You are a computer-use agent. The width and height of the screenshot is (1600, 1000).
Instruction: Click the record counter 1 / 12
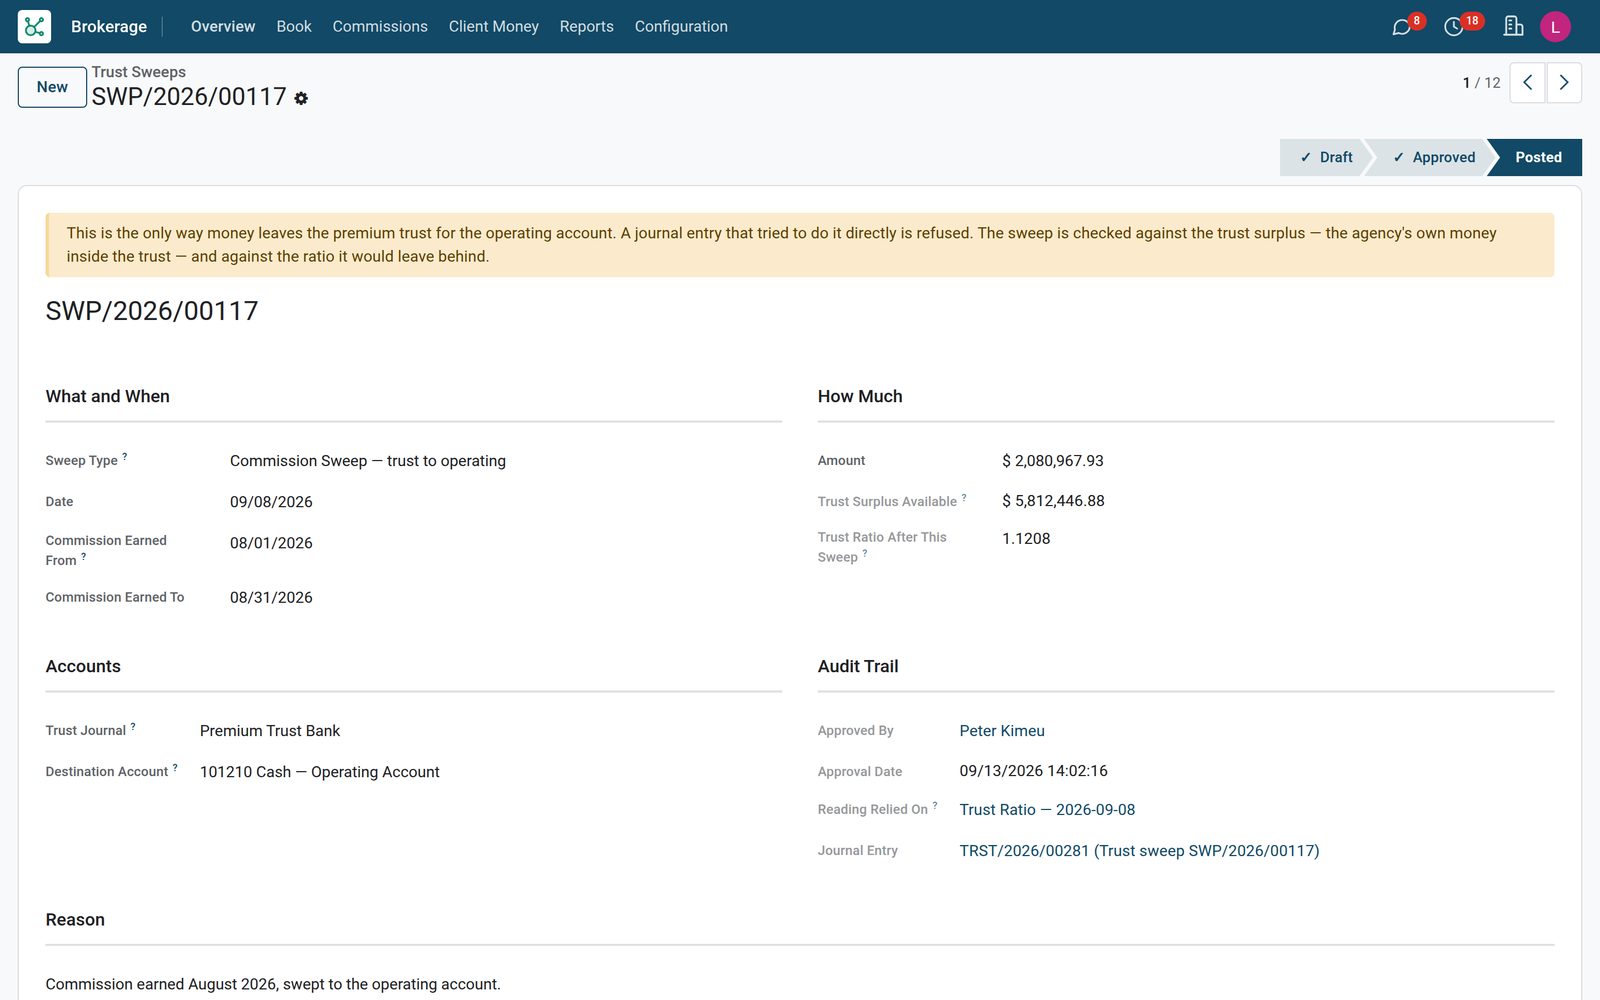click(x=1481, y=83)
